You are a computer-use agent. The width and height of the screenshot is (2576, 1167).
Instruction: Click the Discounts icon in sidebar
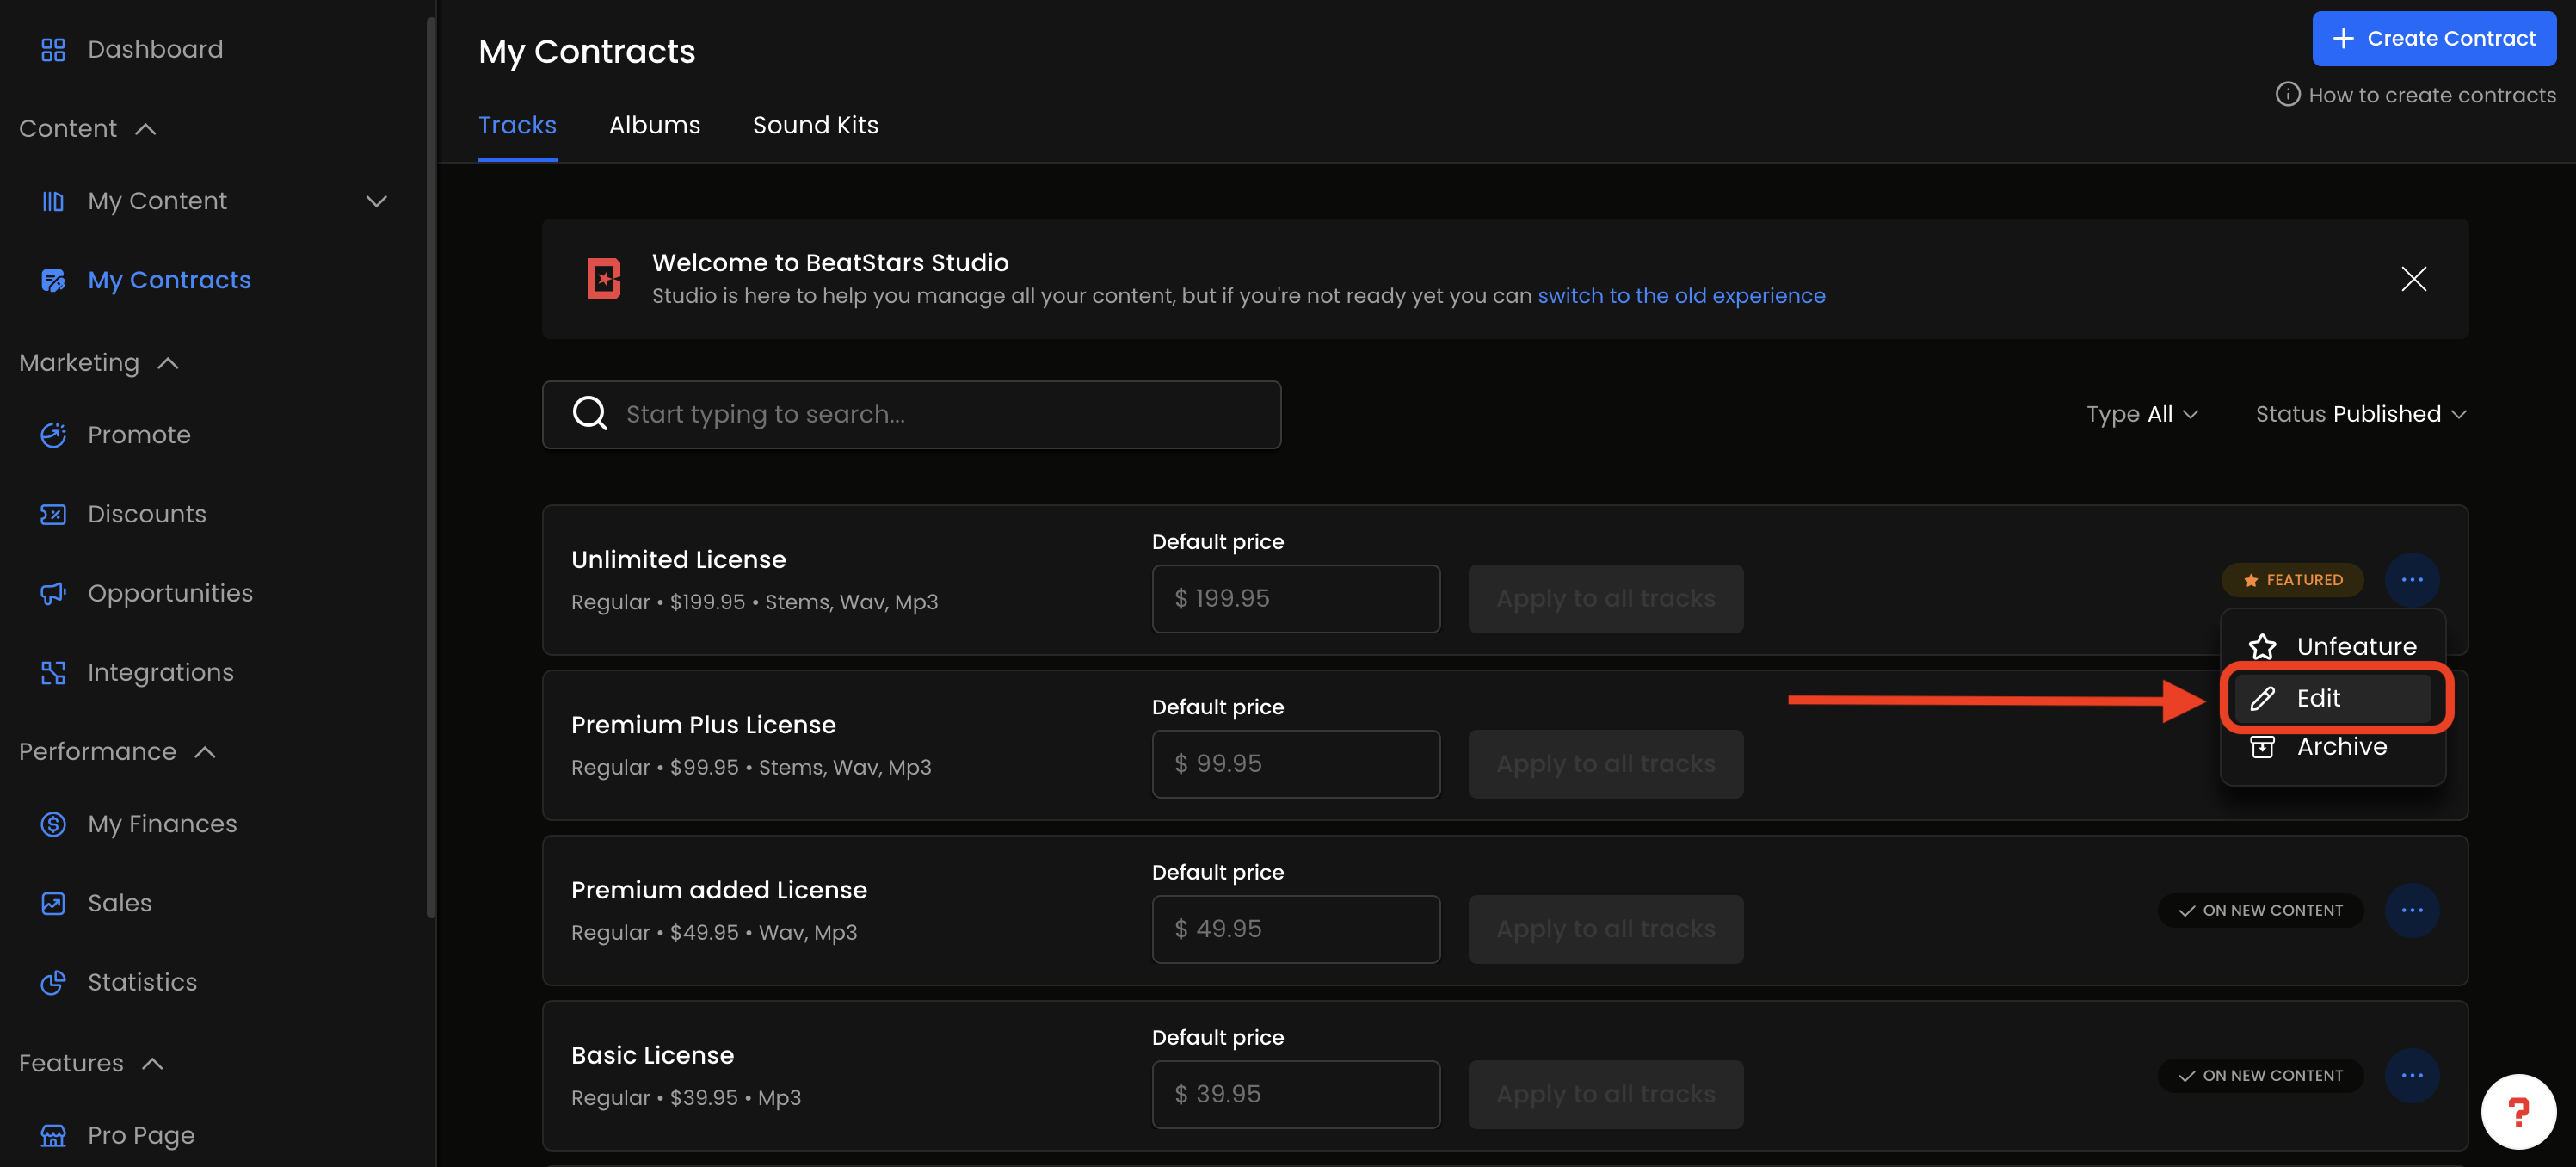53,514
